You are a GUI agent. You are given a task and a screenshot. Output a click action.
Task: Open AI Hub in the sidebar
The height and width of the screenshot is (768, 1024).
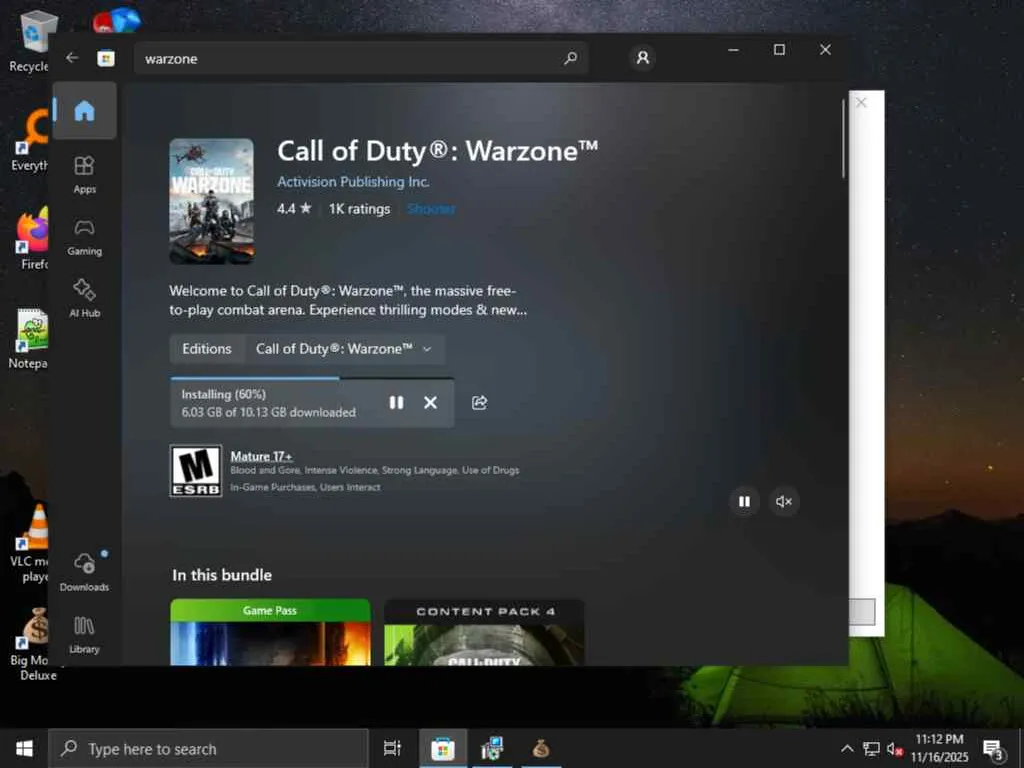coord(84,298)
